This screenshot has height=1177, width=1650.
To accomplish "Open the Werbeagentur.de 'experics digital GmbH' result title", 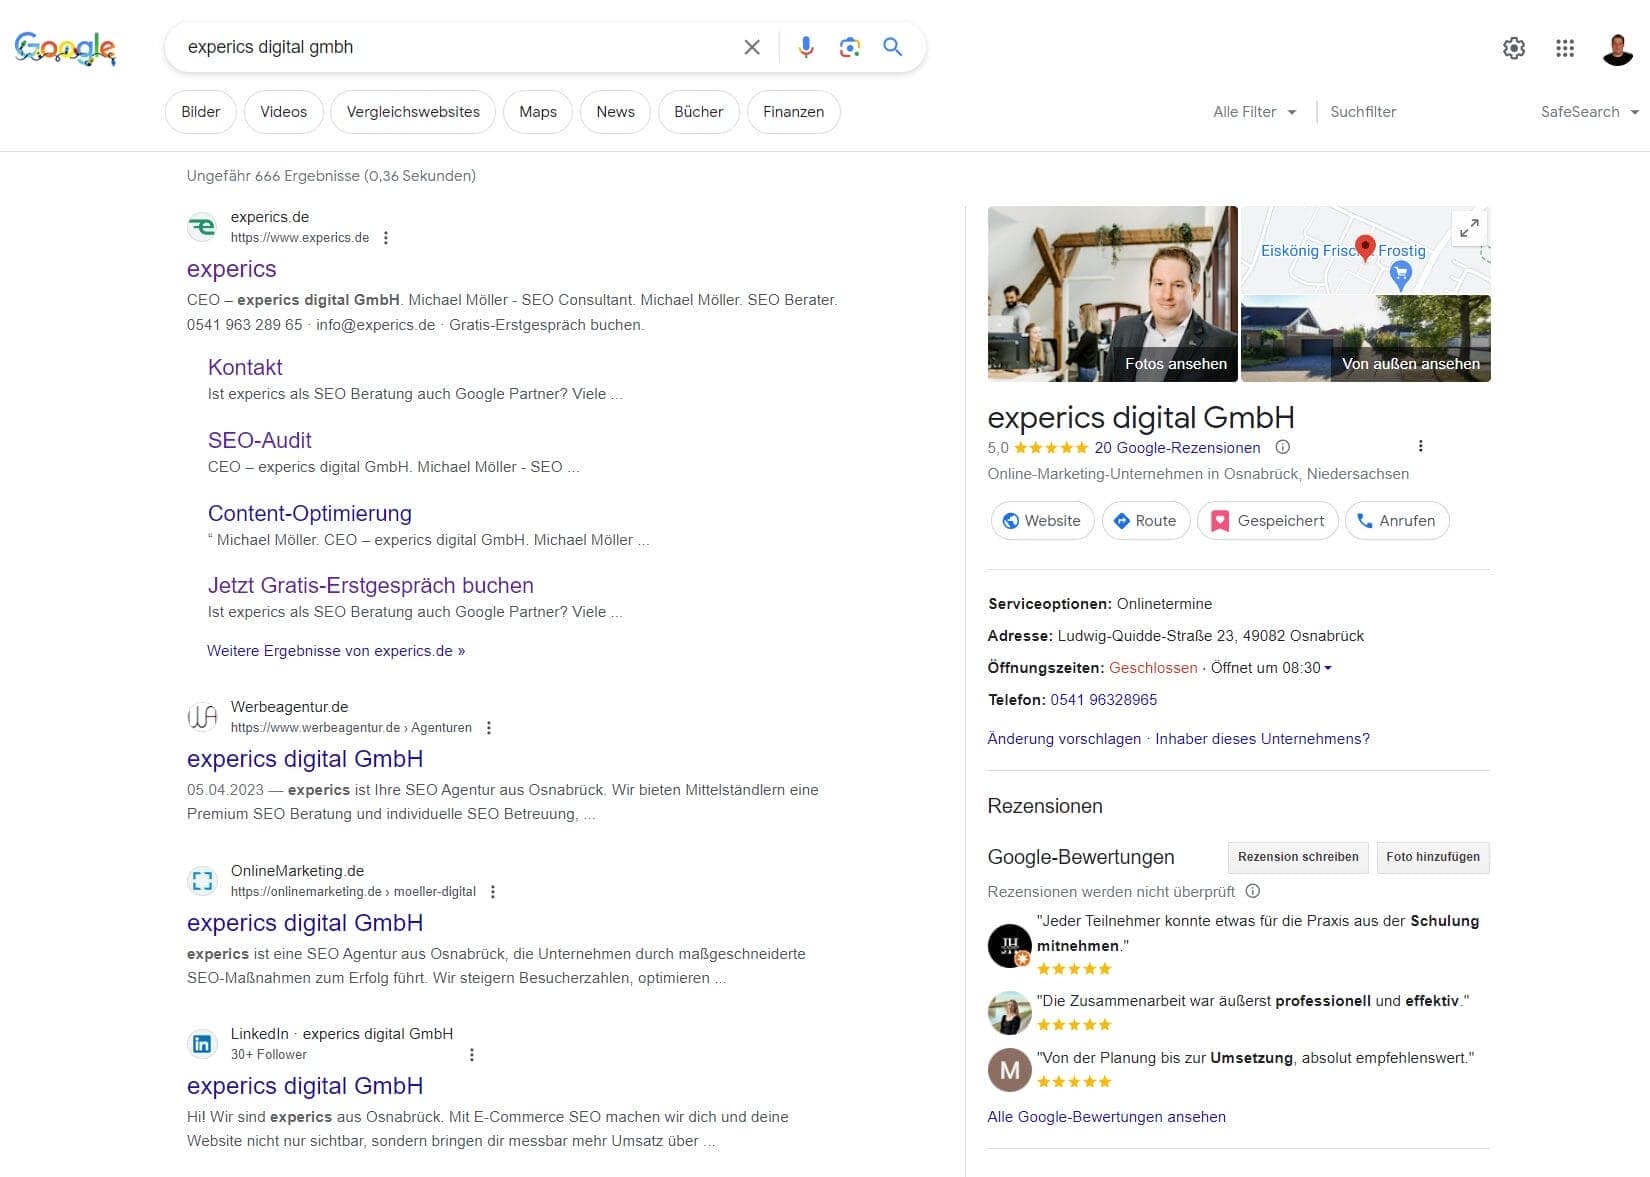I will [305, 759].
